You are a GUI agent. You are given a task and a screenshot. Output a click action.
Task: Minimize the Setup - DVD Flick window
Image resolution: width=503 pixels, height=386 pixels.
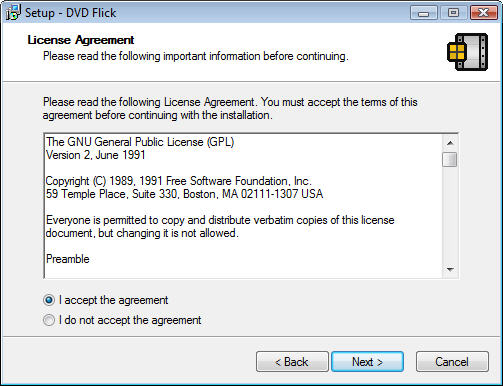point(423,13)
